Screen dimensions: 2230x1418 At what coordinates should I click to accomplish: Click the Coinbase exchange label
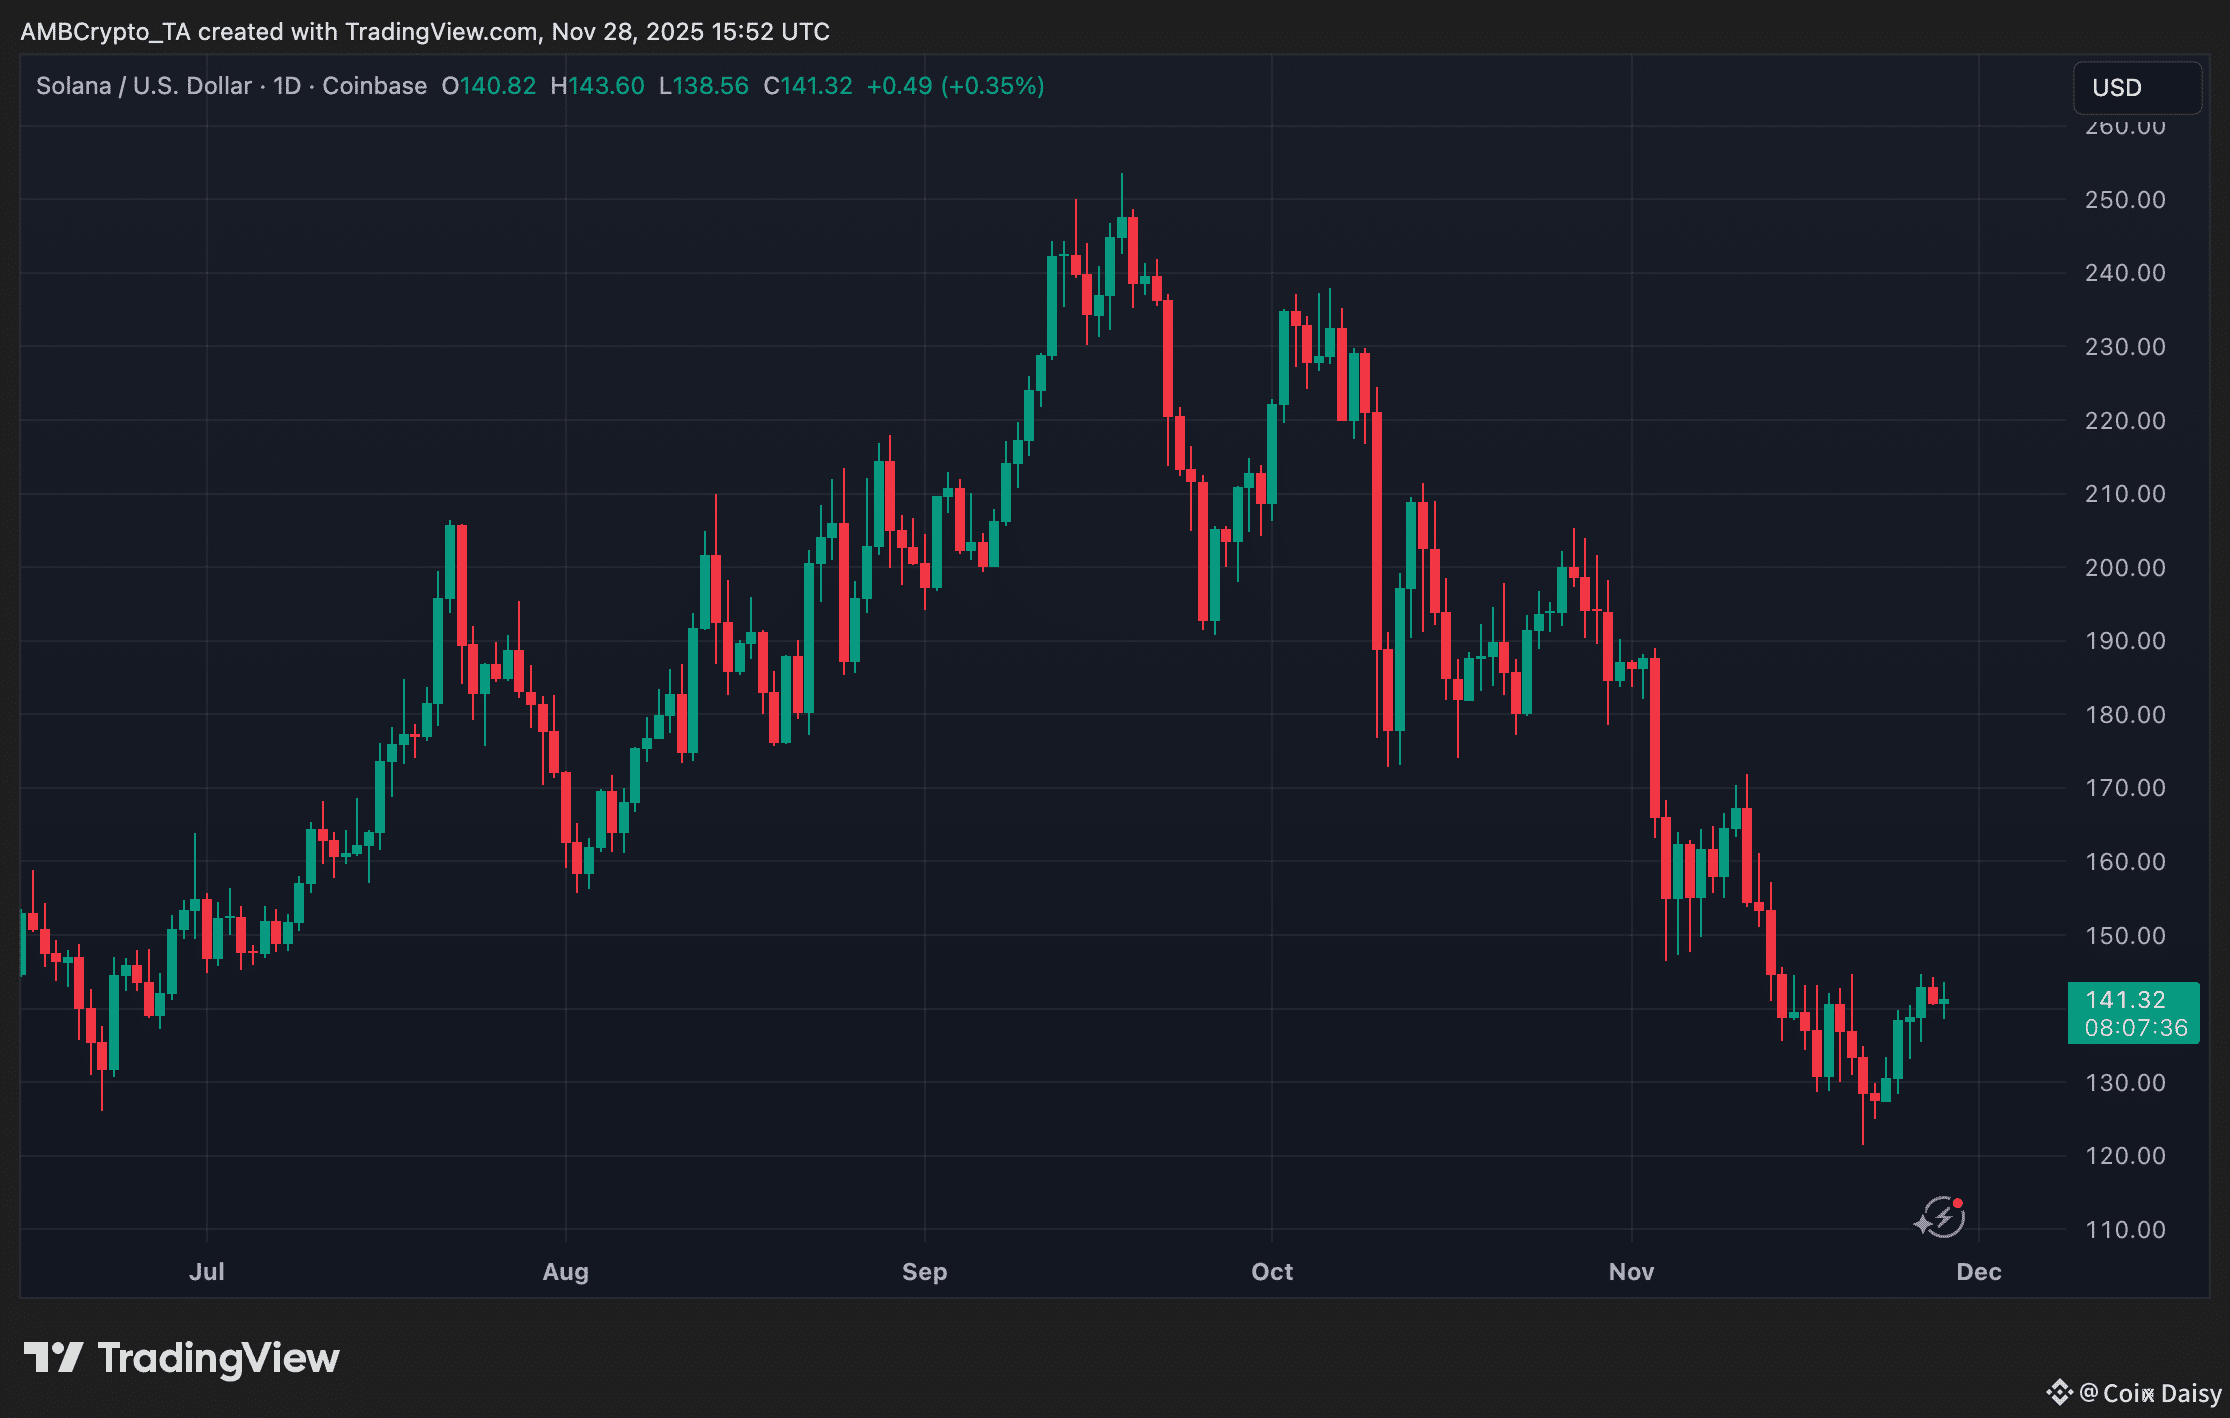click(374, 86)
